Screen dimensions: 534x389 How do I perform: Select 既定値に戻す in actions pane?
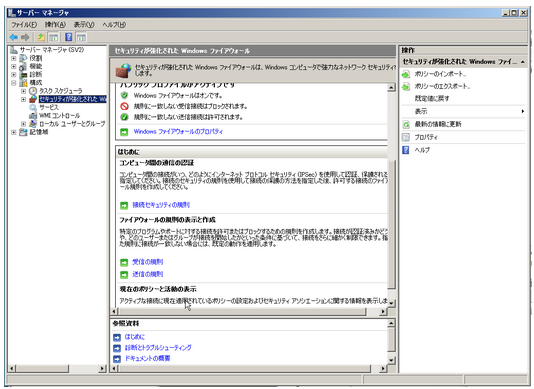pyautogui.click(x=431, y=99)
